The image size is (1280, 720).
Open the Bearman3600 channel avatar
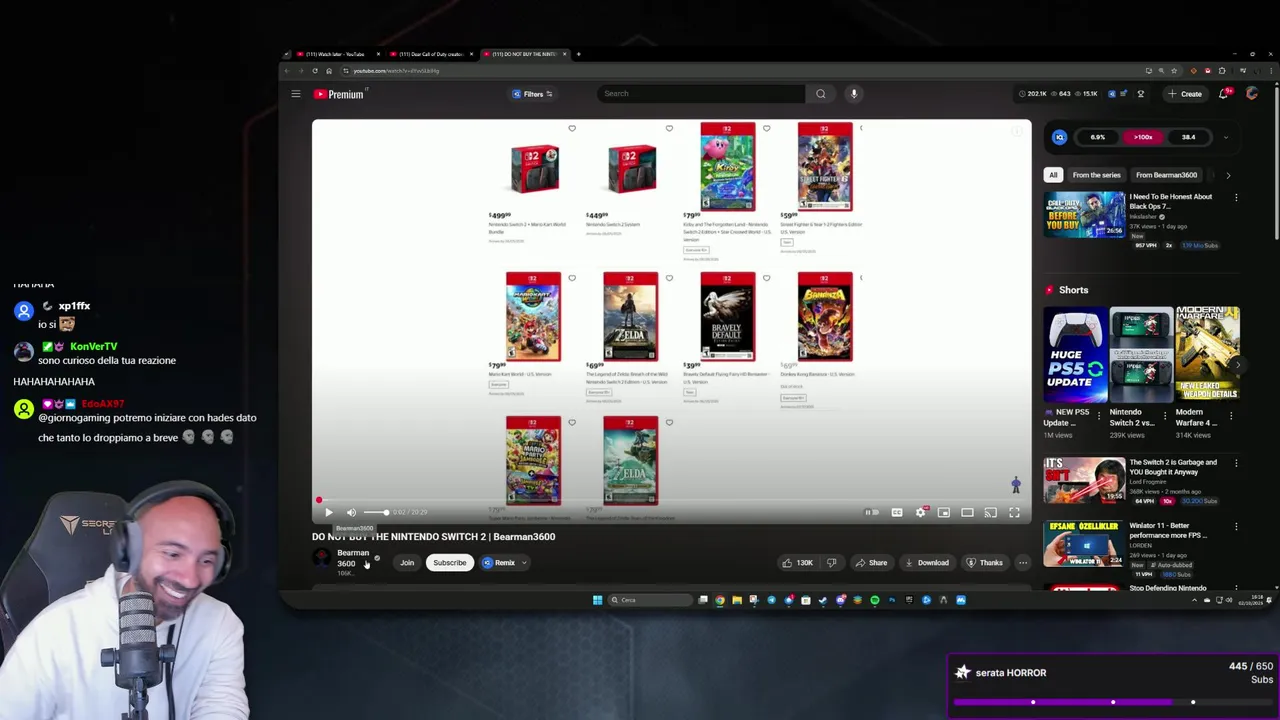pyautogui.click(x=321, y=558)
